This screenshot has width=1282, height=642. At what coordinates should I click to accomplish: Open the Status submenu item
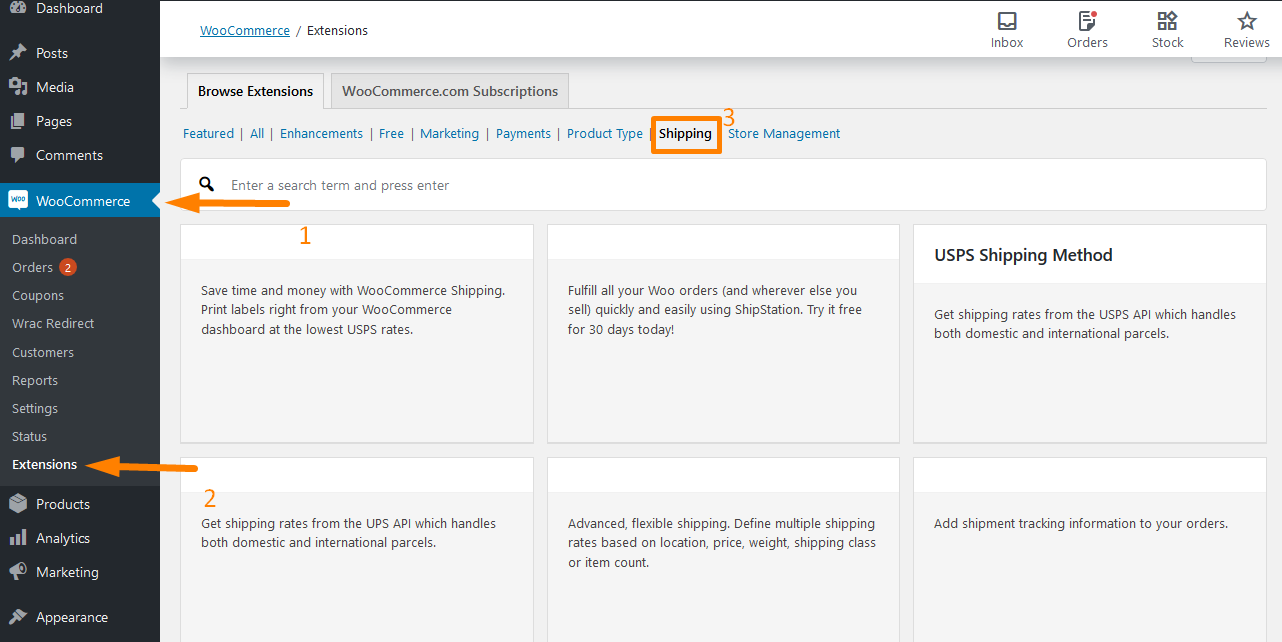[29, 436]
